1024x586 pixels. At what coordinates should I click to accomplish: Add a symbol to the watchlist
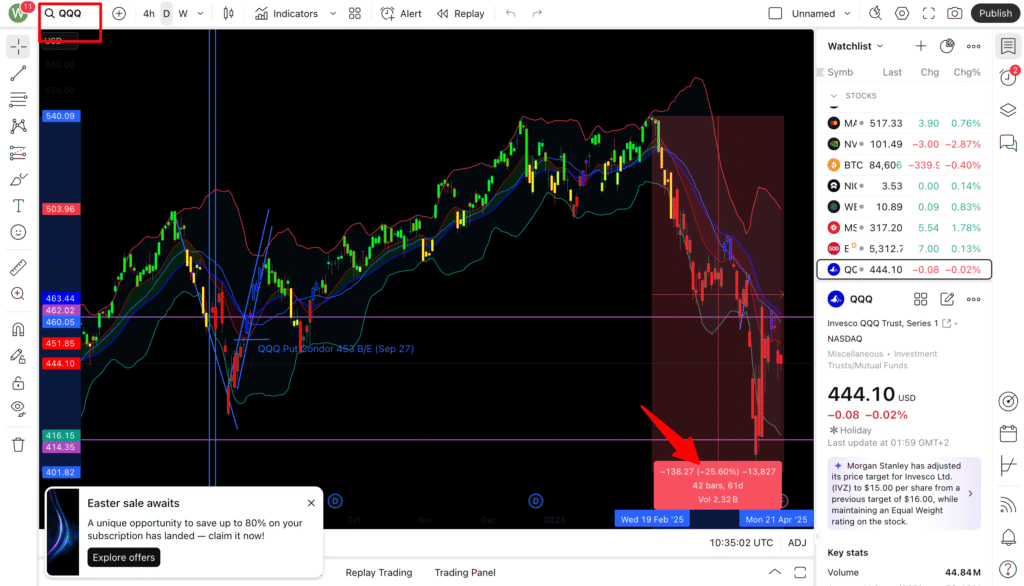(x=921, y=46)
